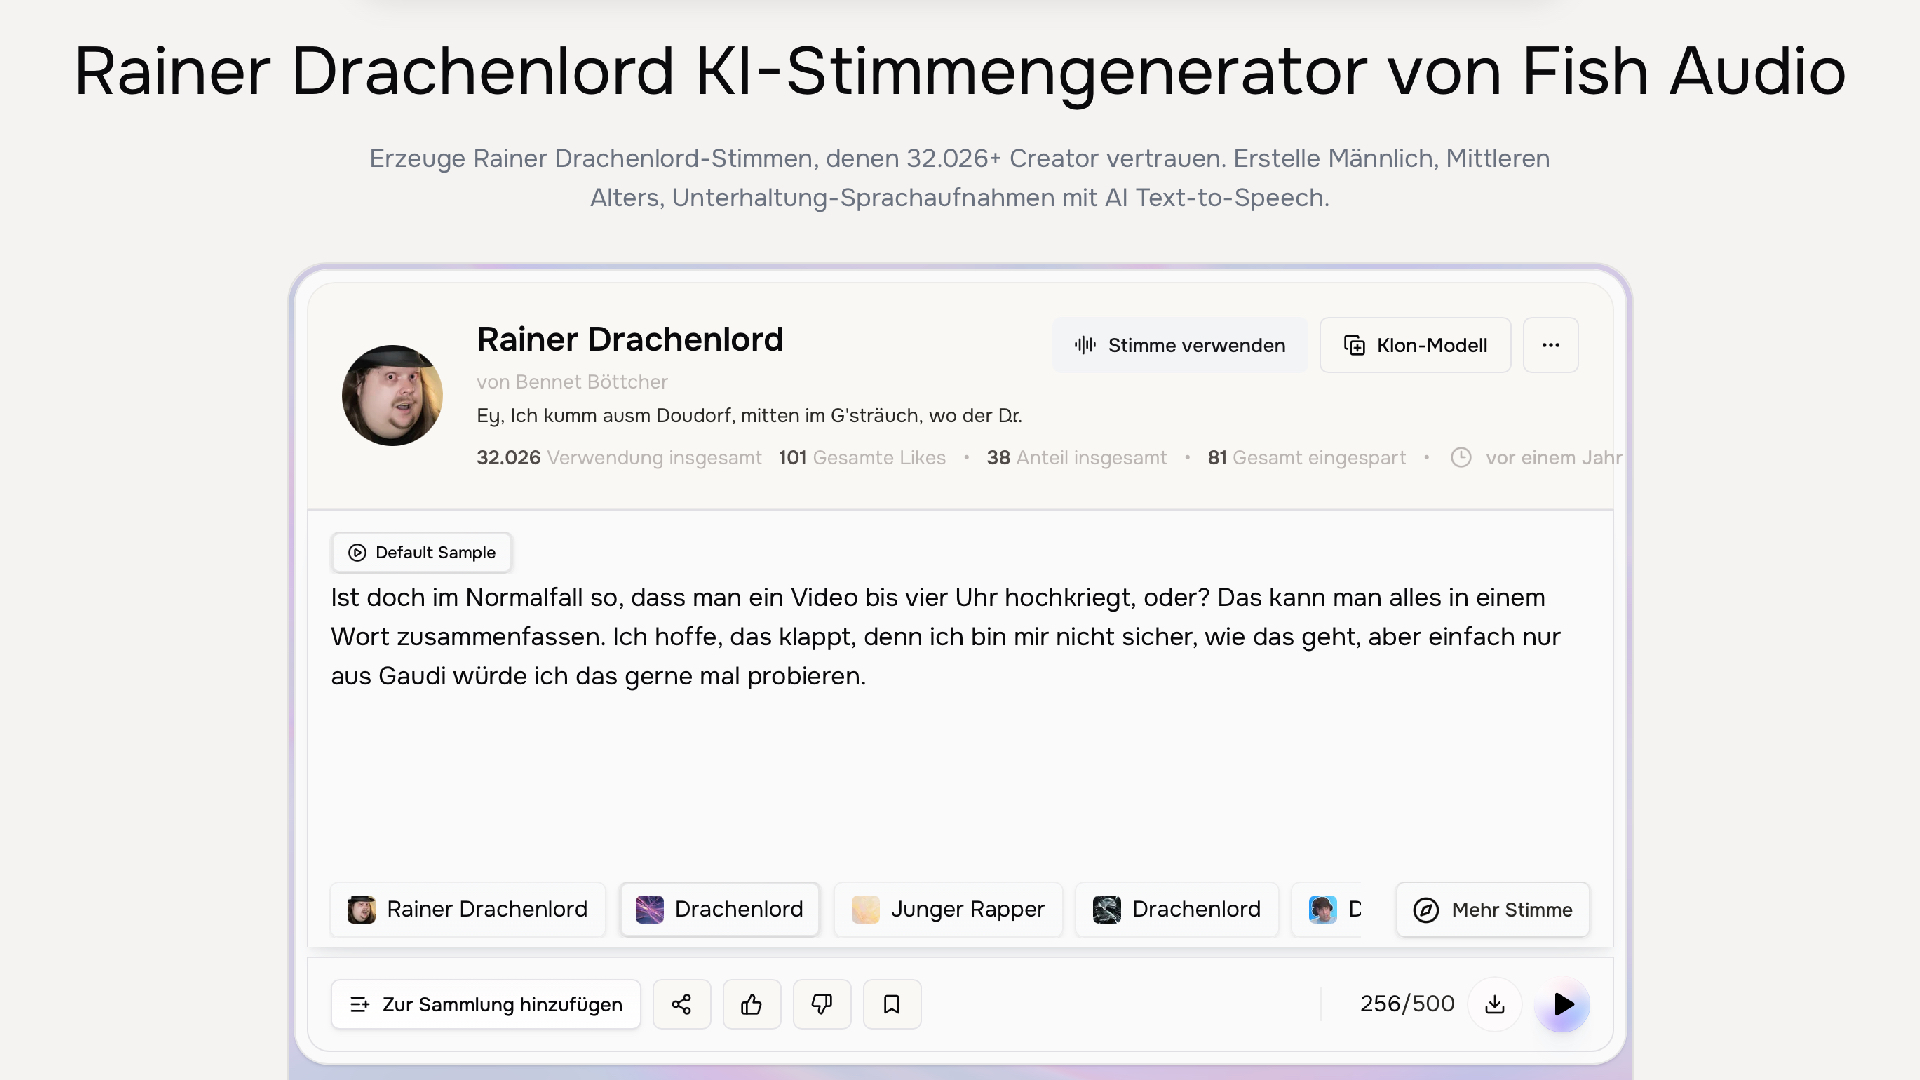Click the Stimme verwenden button
Image resolution: width=1920 pixels, height=1080 pixels.
(1179, 345)
